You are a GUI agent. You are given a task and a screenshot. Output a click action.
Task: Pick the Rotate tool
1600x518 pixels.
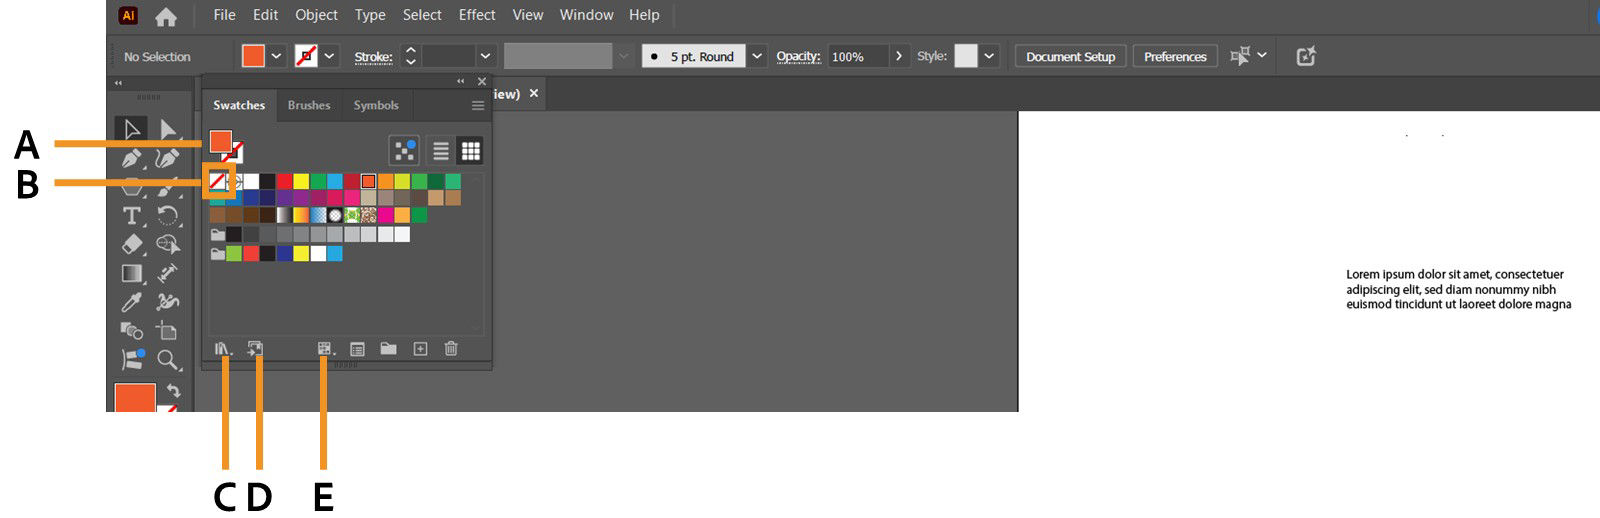[168, 215]
